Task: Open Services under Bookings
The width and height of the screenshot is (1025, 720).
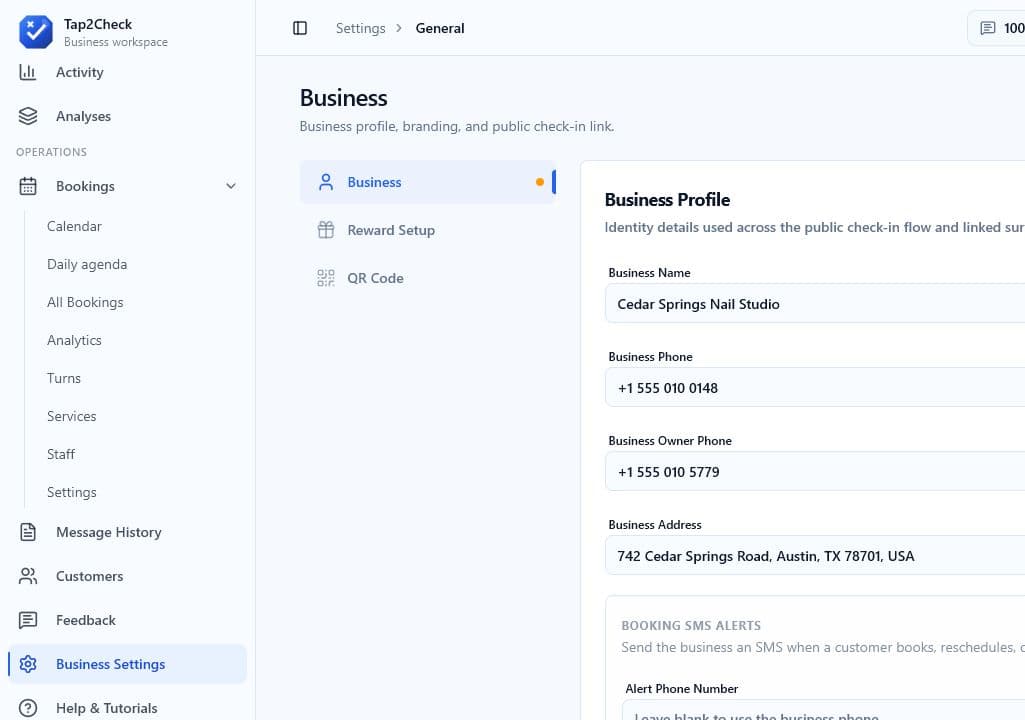Action: click(x=71, y=415)
